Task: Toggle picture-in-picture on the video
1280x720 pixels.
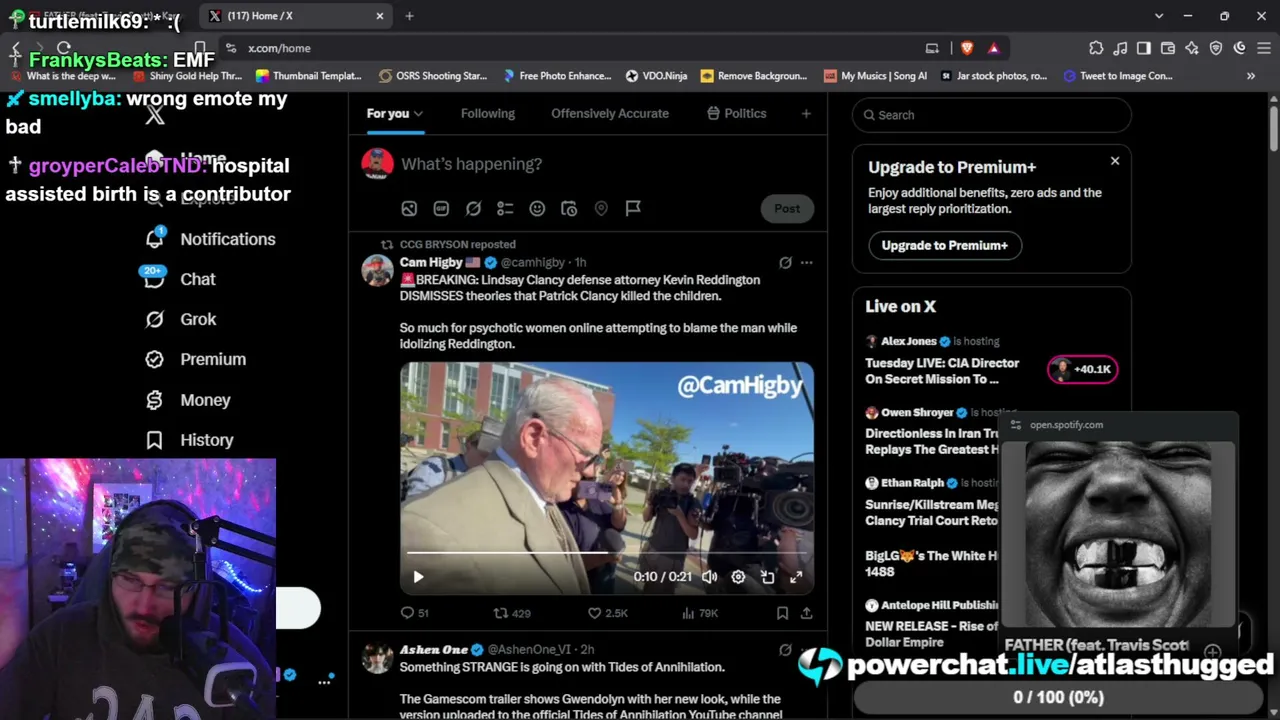Action: [767, 577]
